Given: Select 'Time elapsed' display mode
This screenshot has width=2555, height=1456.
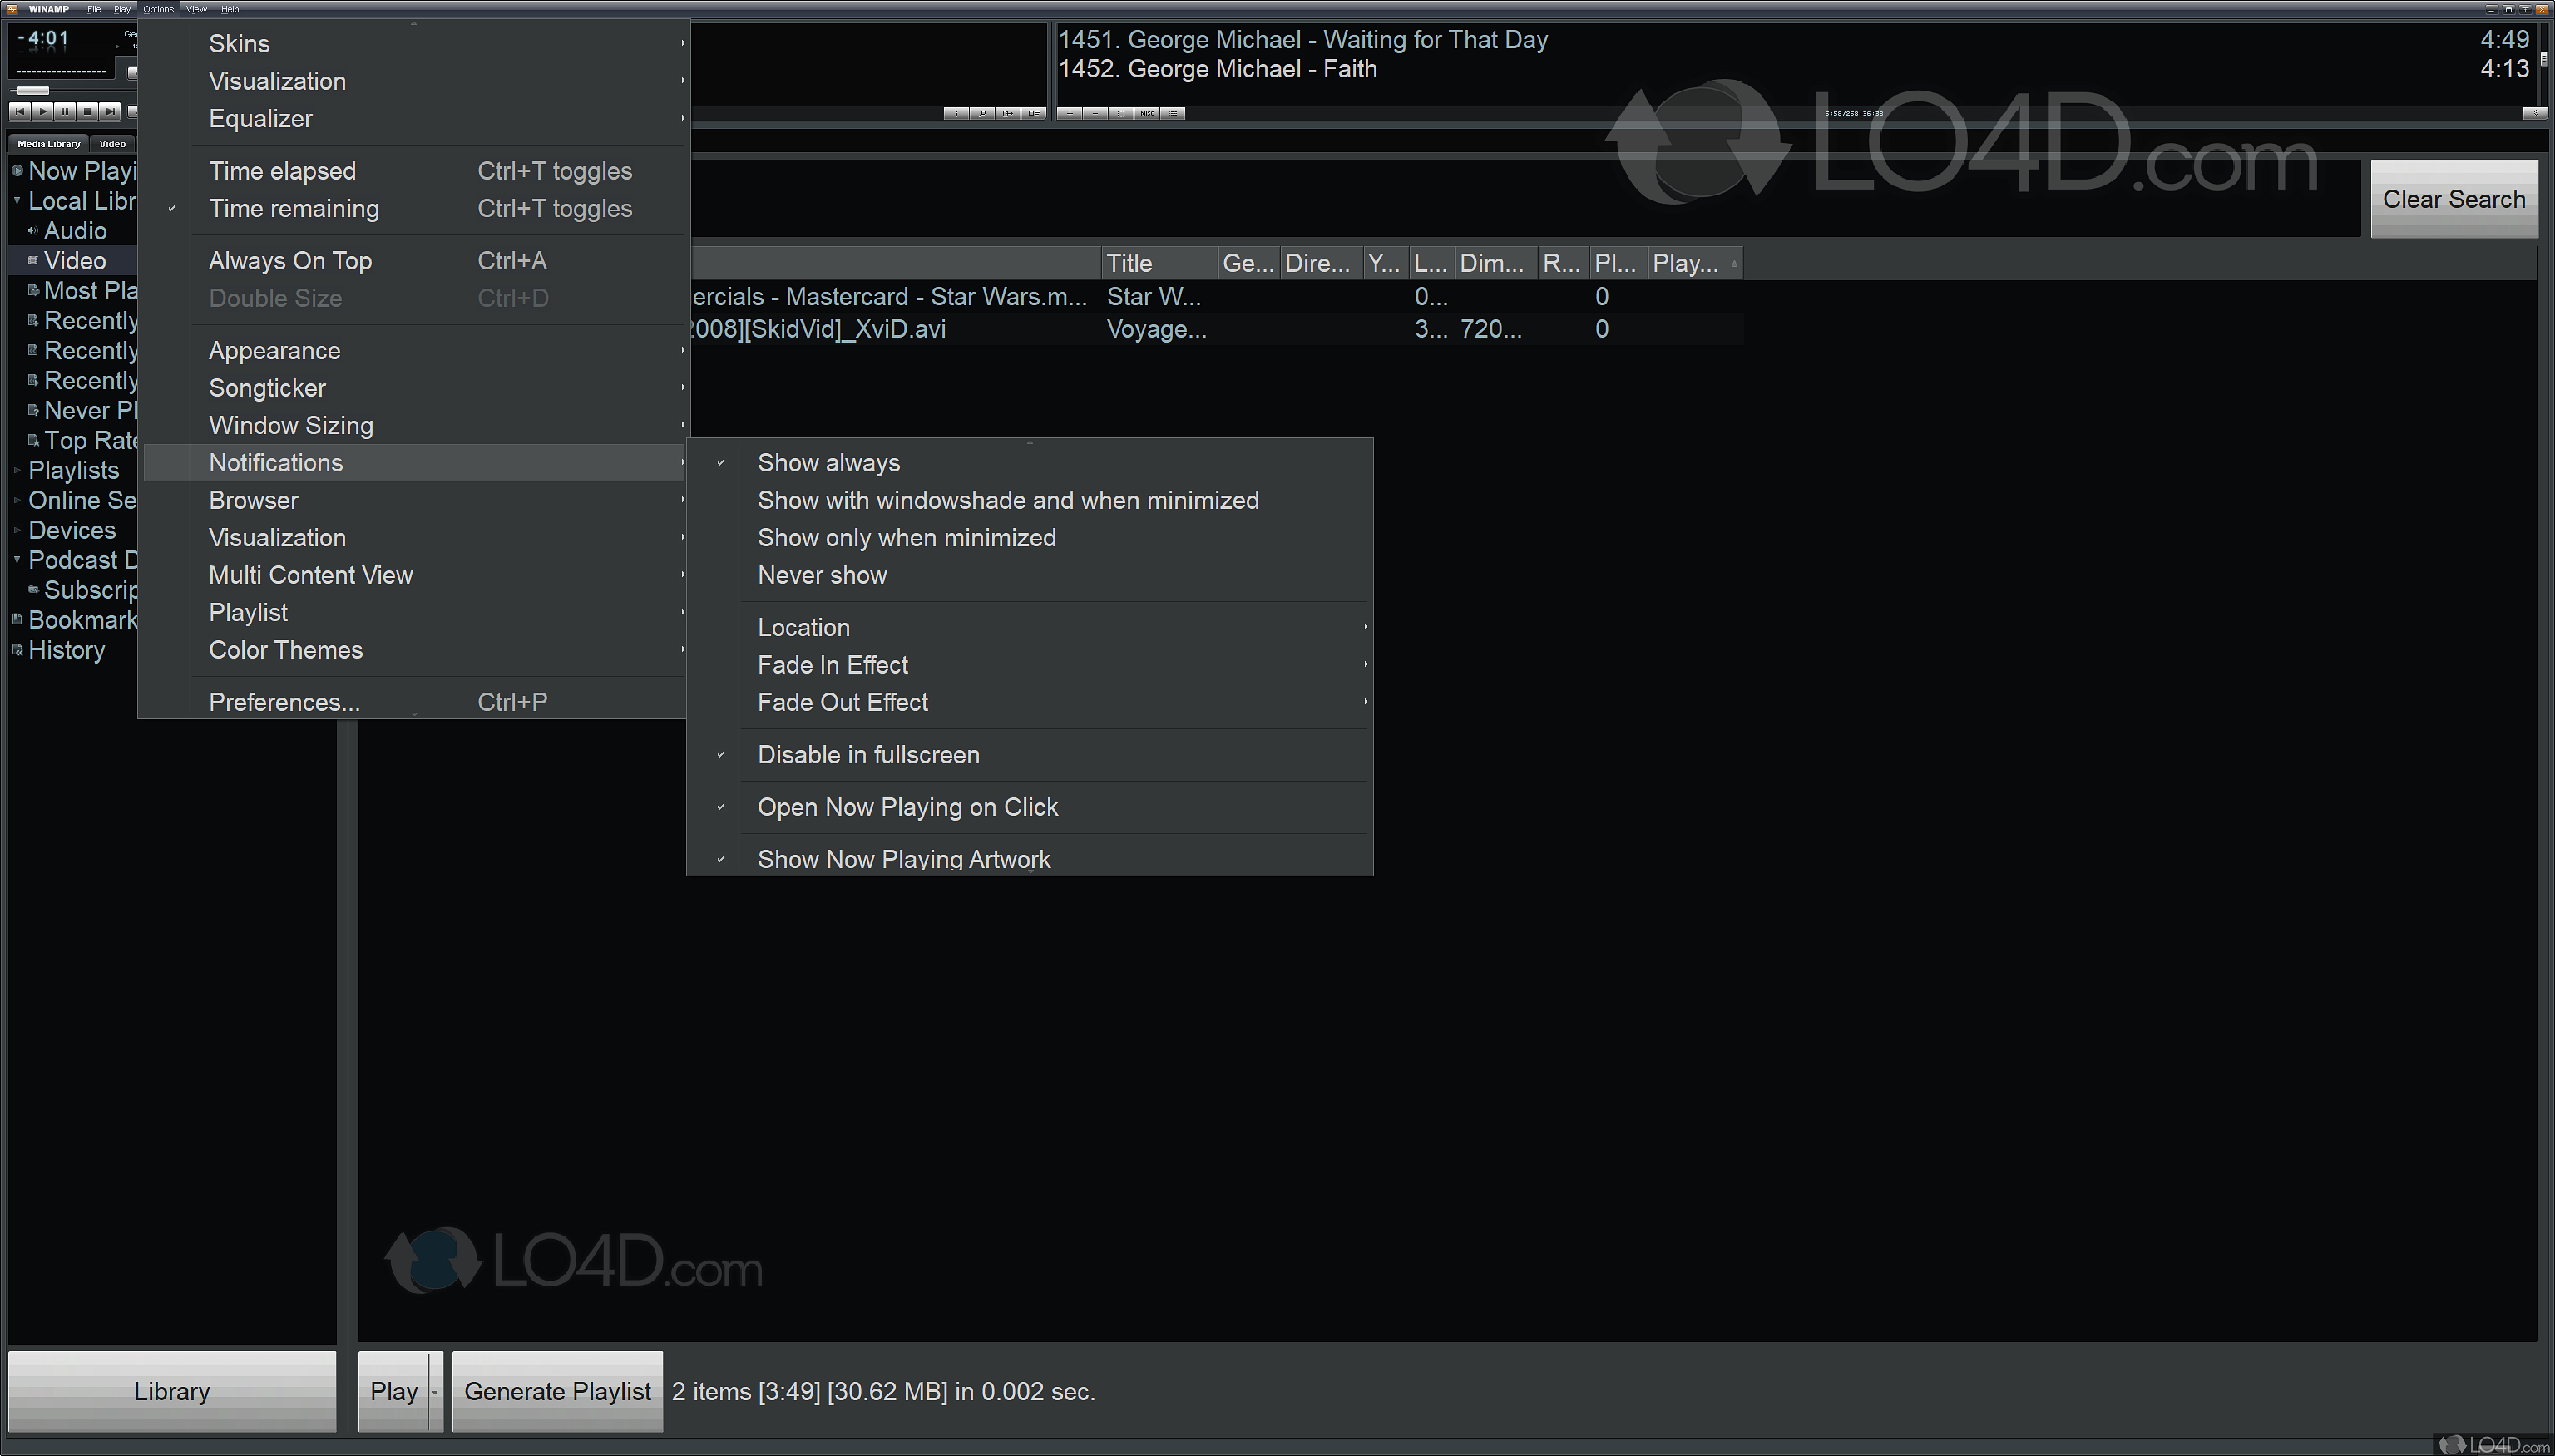Looking at the screenshot, I should (x=415, y=171).
